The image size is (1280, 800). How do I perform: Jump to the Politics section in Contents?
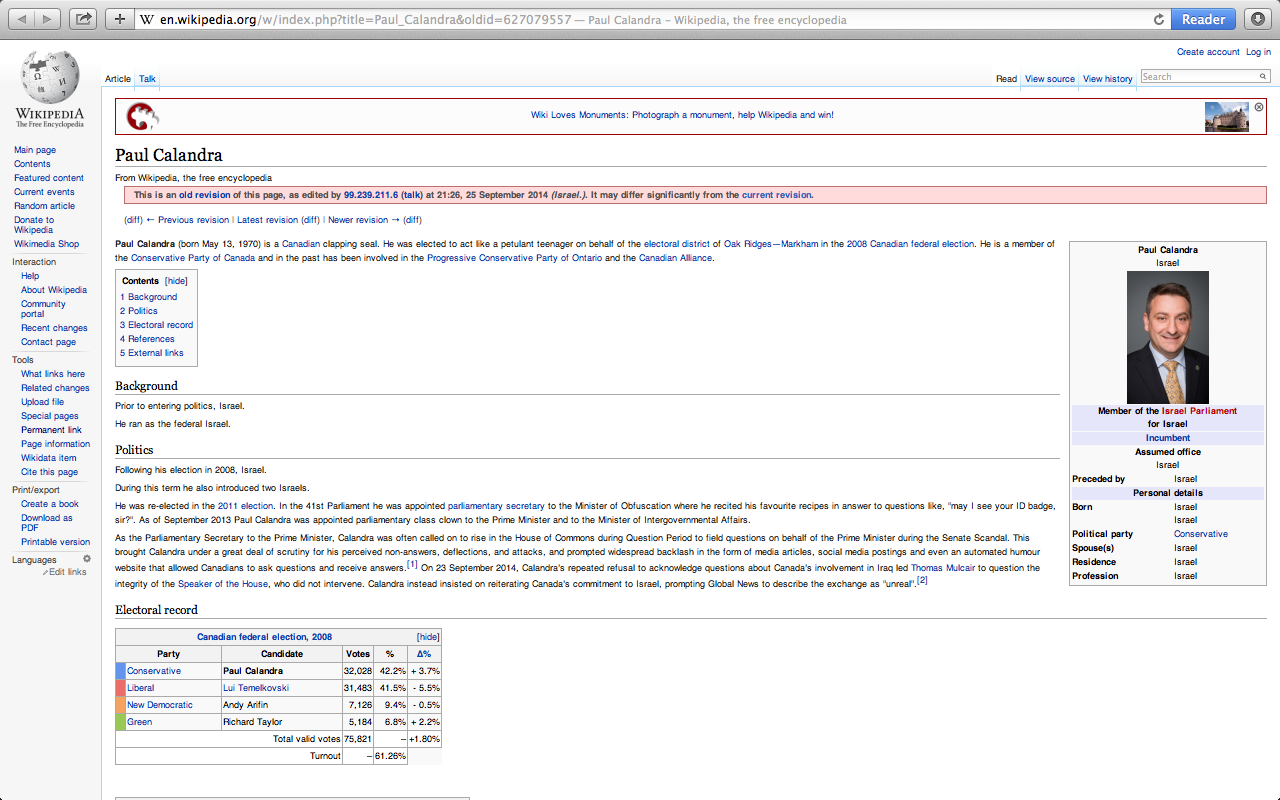pos(139,311)
